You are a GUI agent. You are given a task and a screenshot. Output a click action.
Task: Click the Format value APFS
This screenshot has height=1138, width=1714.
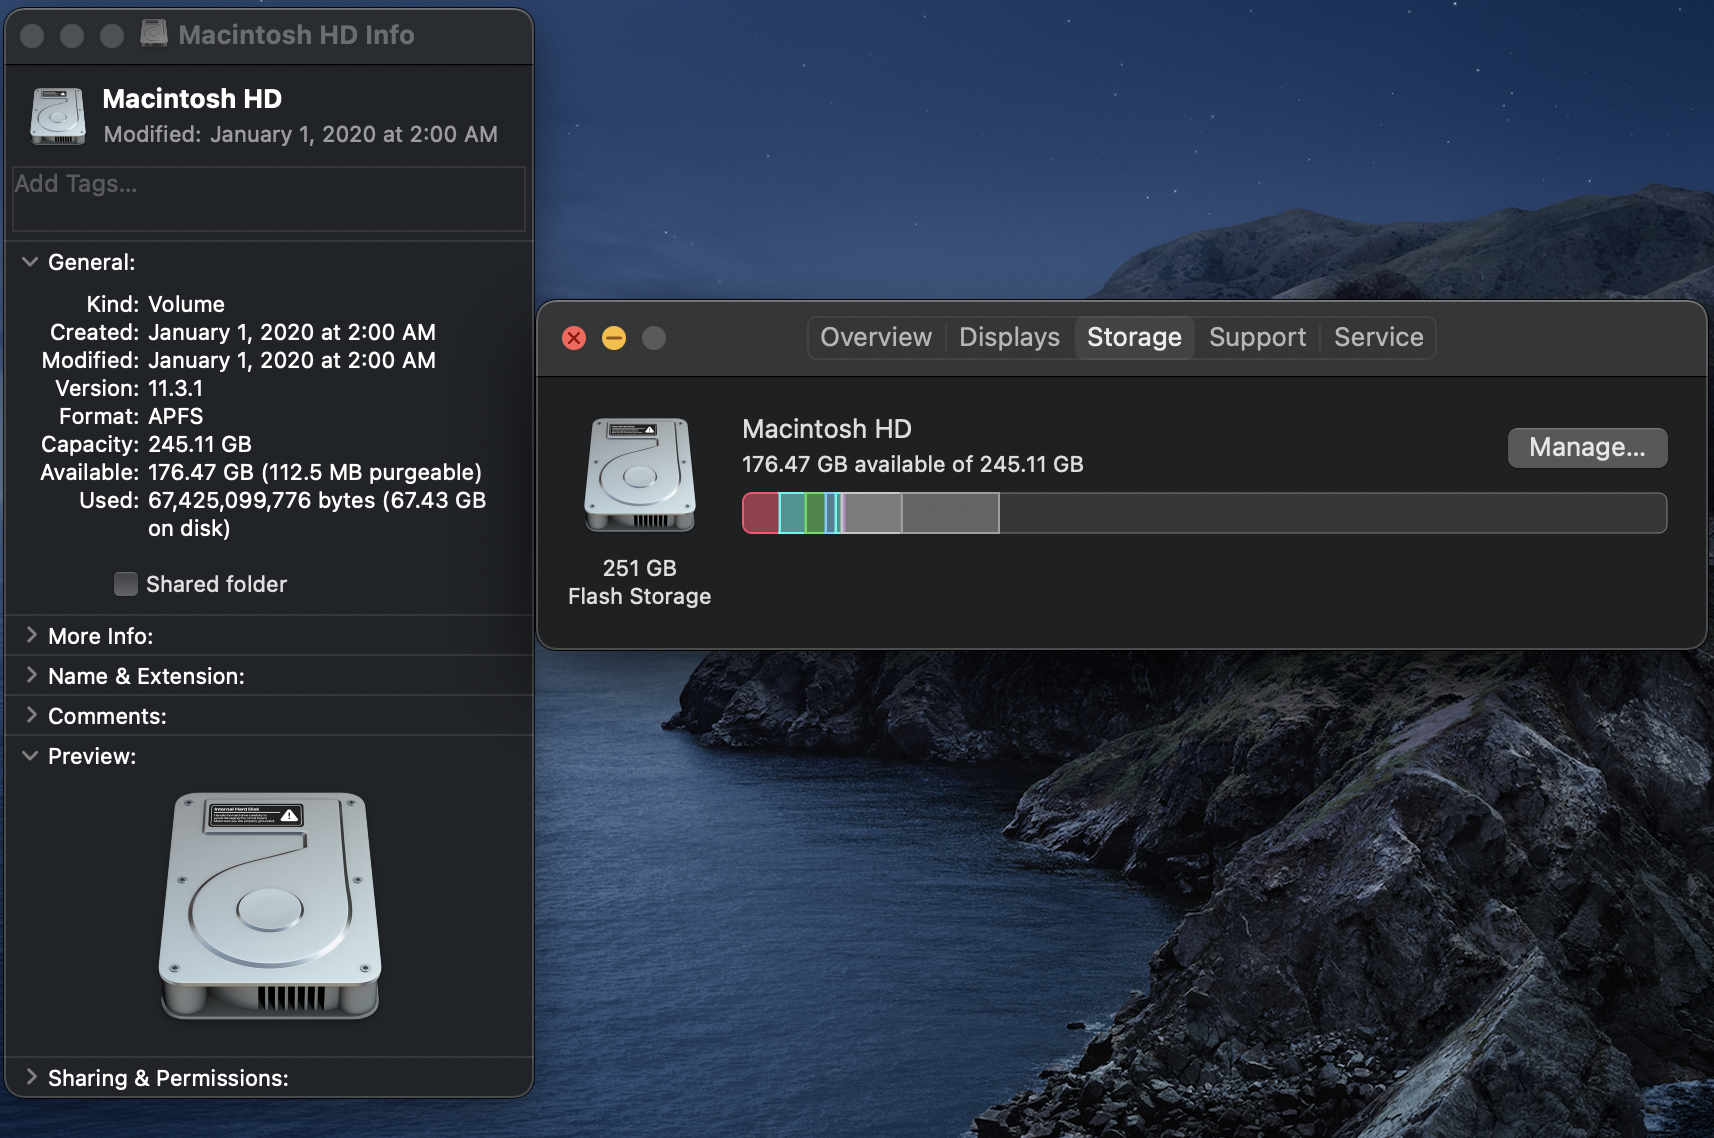tap(175, 416)
